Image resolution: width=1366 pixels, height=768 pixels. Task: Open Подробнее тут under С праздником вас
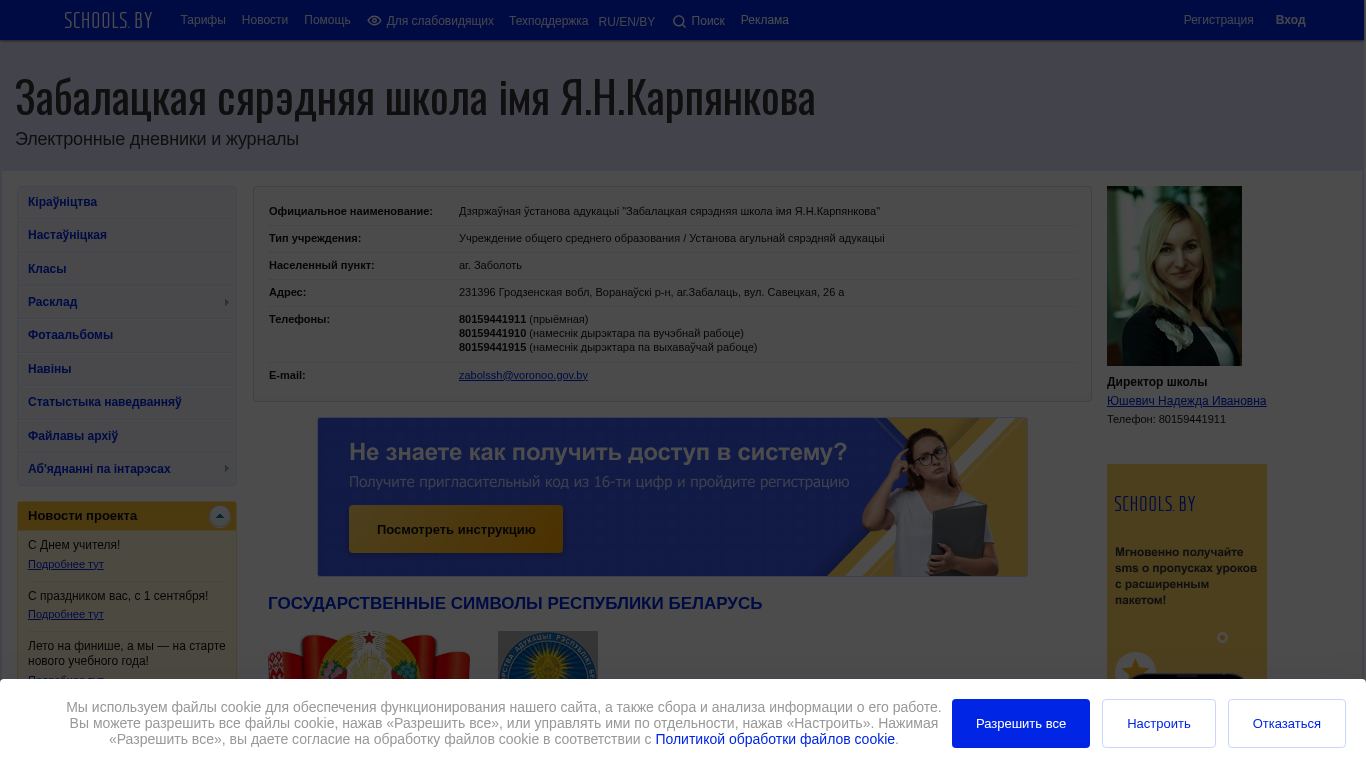66,614
